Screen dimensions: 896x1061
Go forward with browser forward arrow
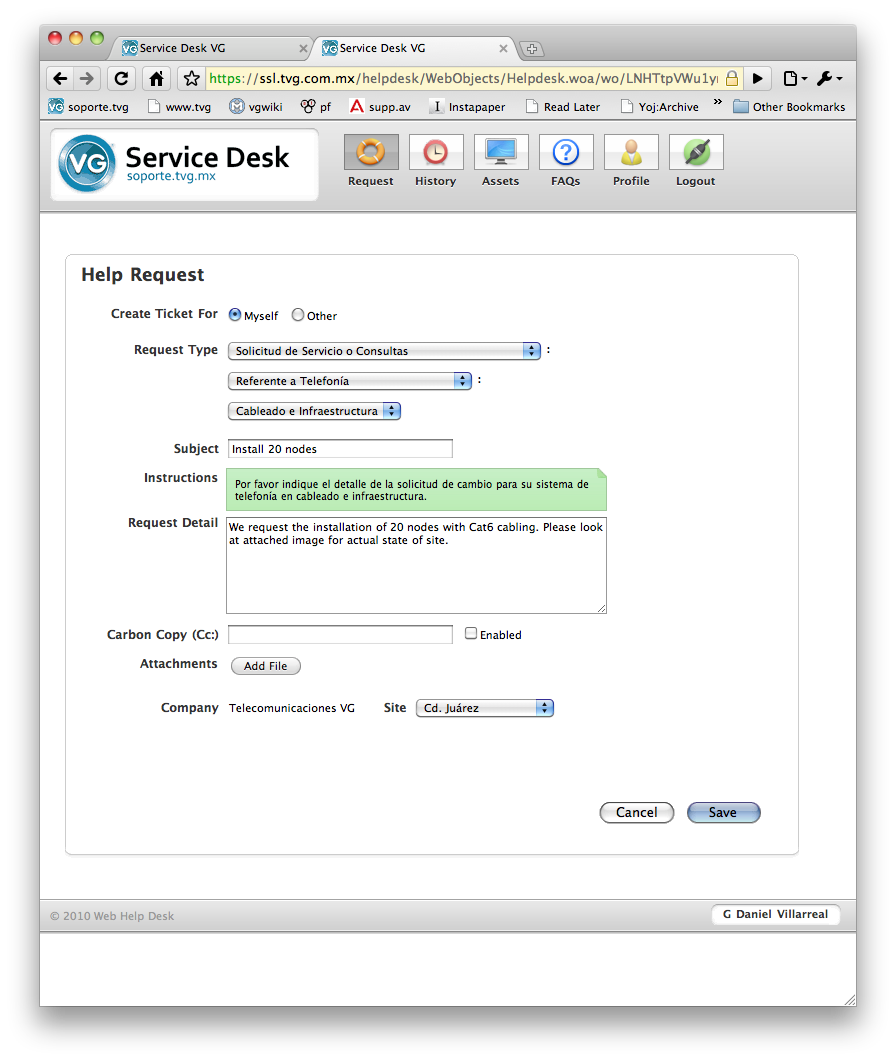(x=87, y=78)
